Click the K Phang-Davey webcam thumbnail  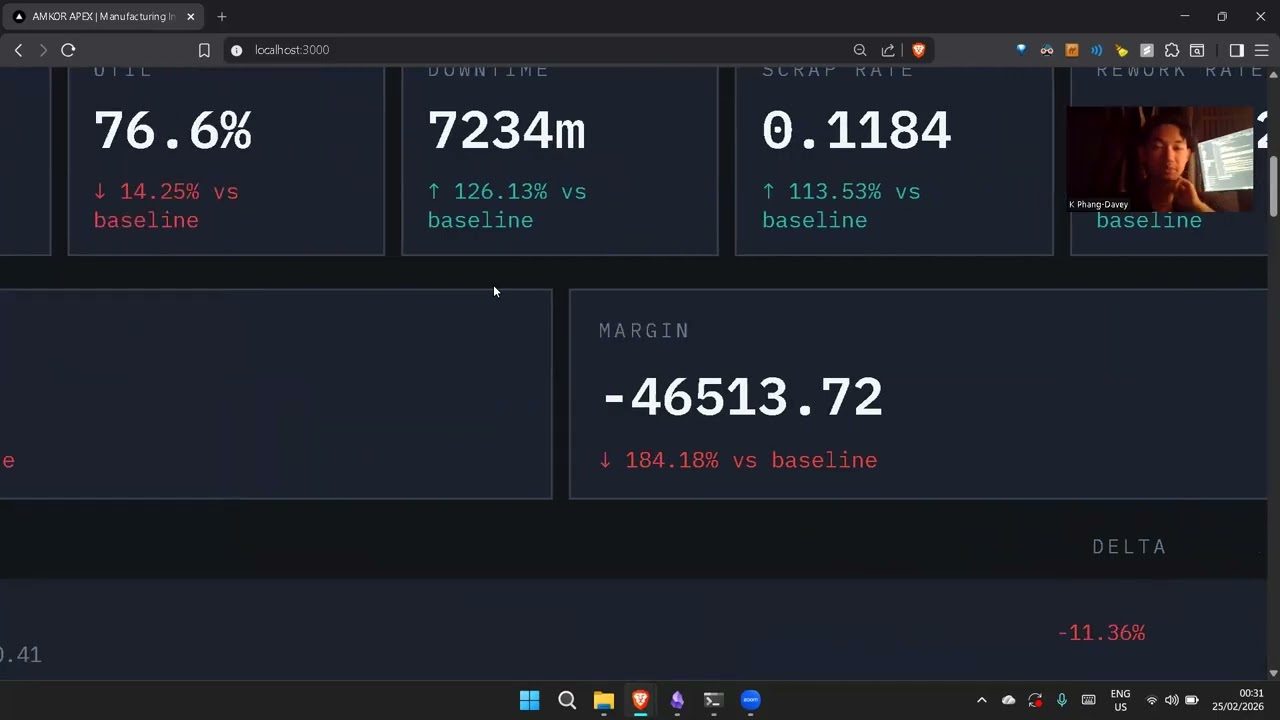(1160, 159)
